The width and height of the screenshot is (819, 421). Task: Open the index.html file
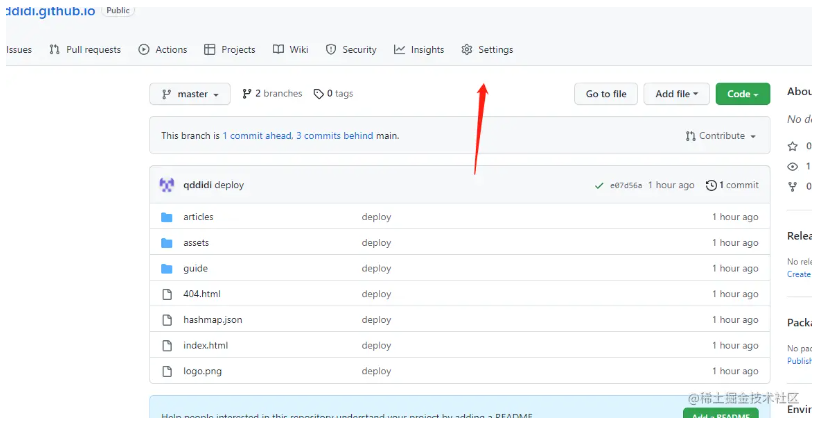click(x=205, y=345)
